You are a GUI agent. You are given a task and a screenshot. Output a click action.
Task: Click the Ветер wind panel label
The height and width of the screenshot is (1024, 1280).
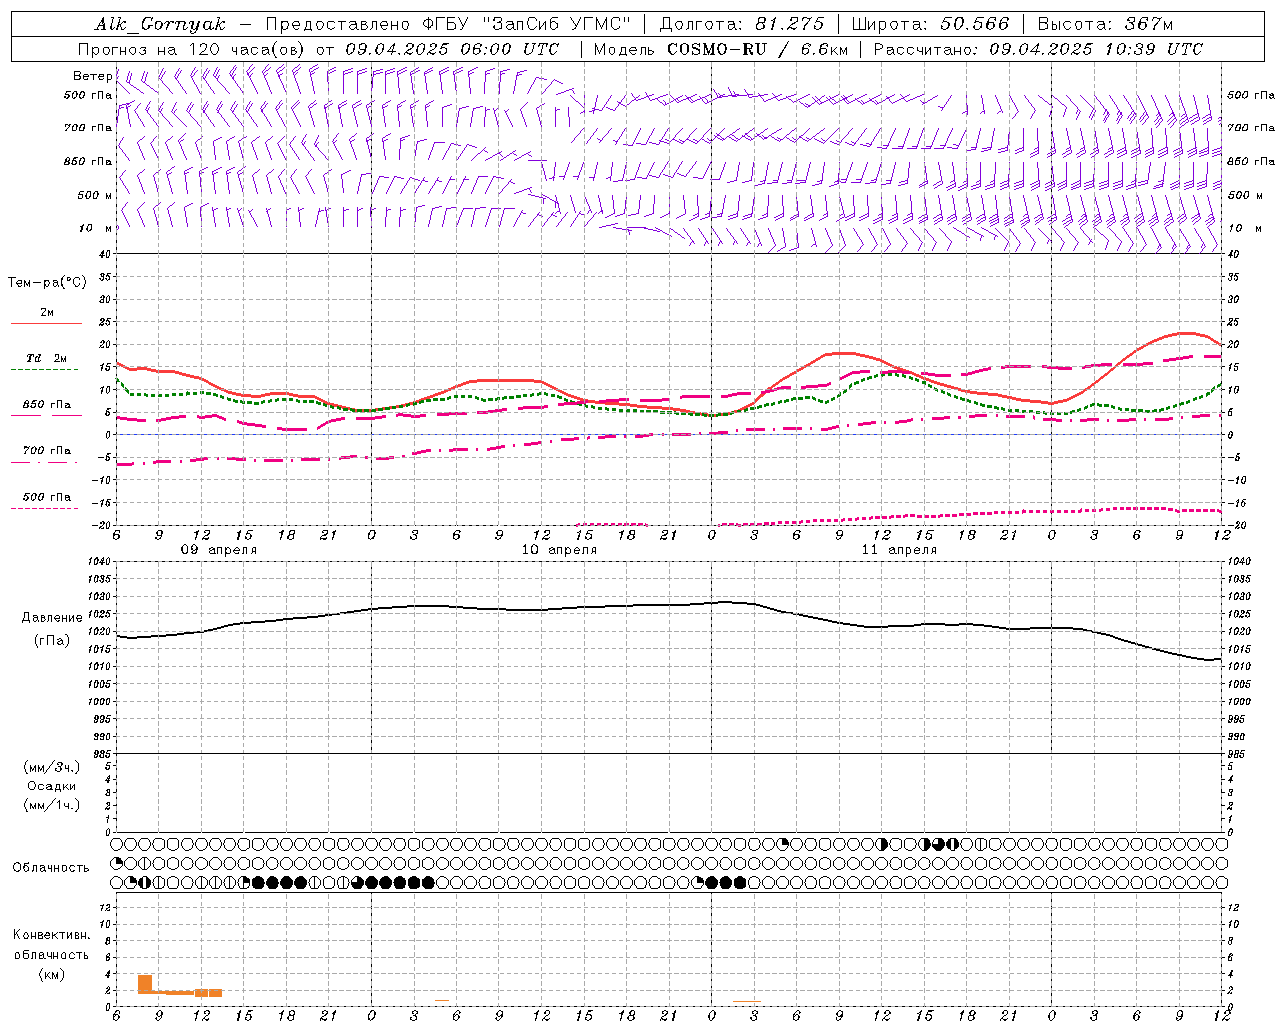(92, 76)
